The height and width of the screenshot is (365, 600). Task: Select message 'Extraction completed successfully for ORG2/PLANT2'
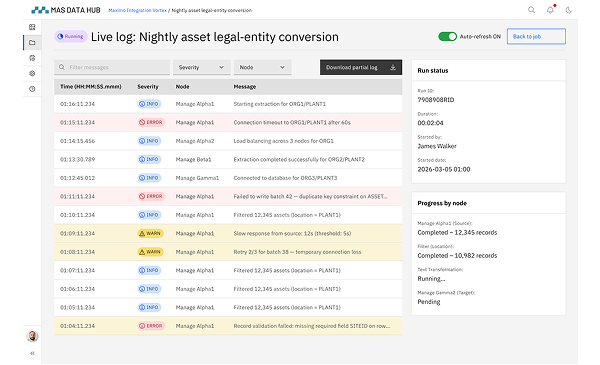(x=299, y=160)
